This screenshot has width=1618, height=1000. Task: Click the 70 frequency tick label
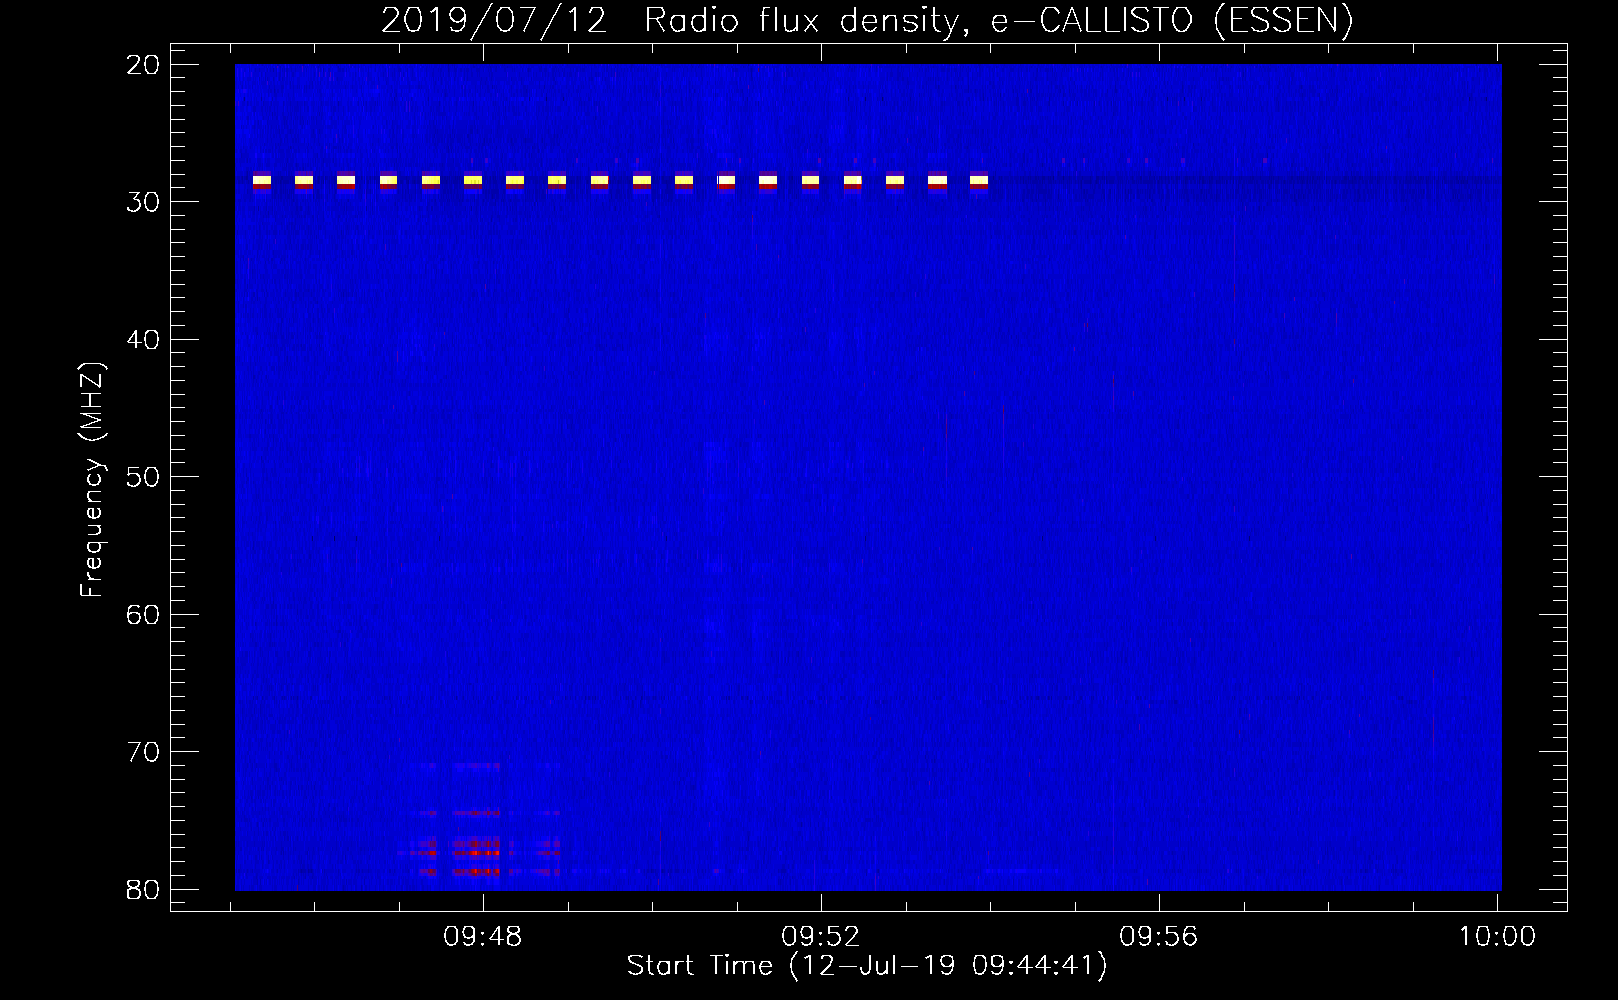tap(144, 752)
